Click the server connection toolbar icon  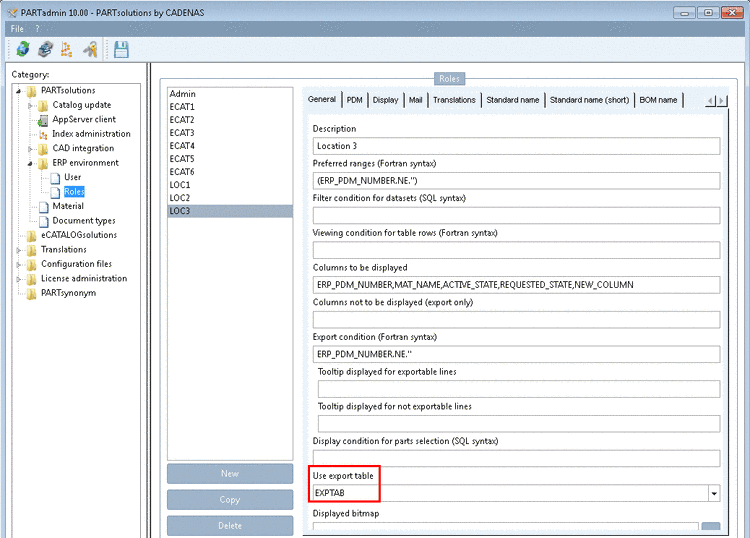[45, 49]
